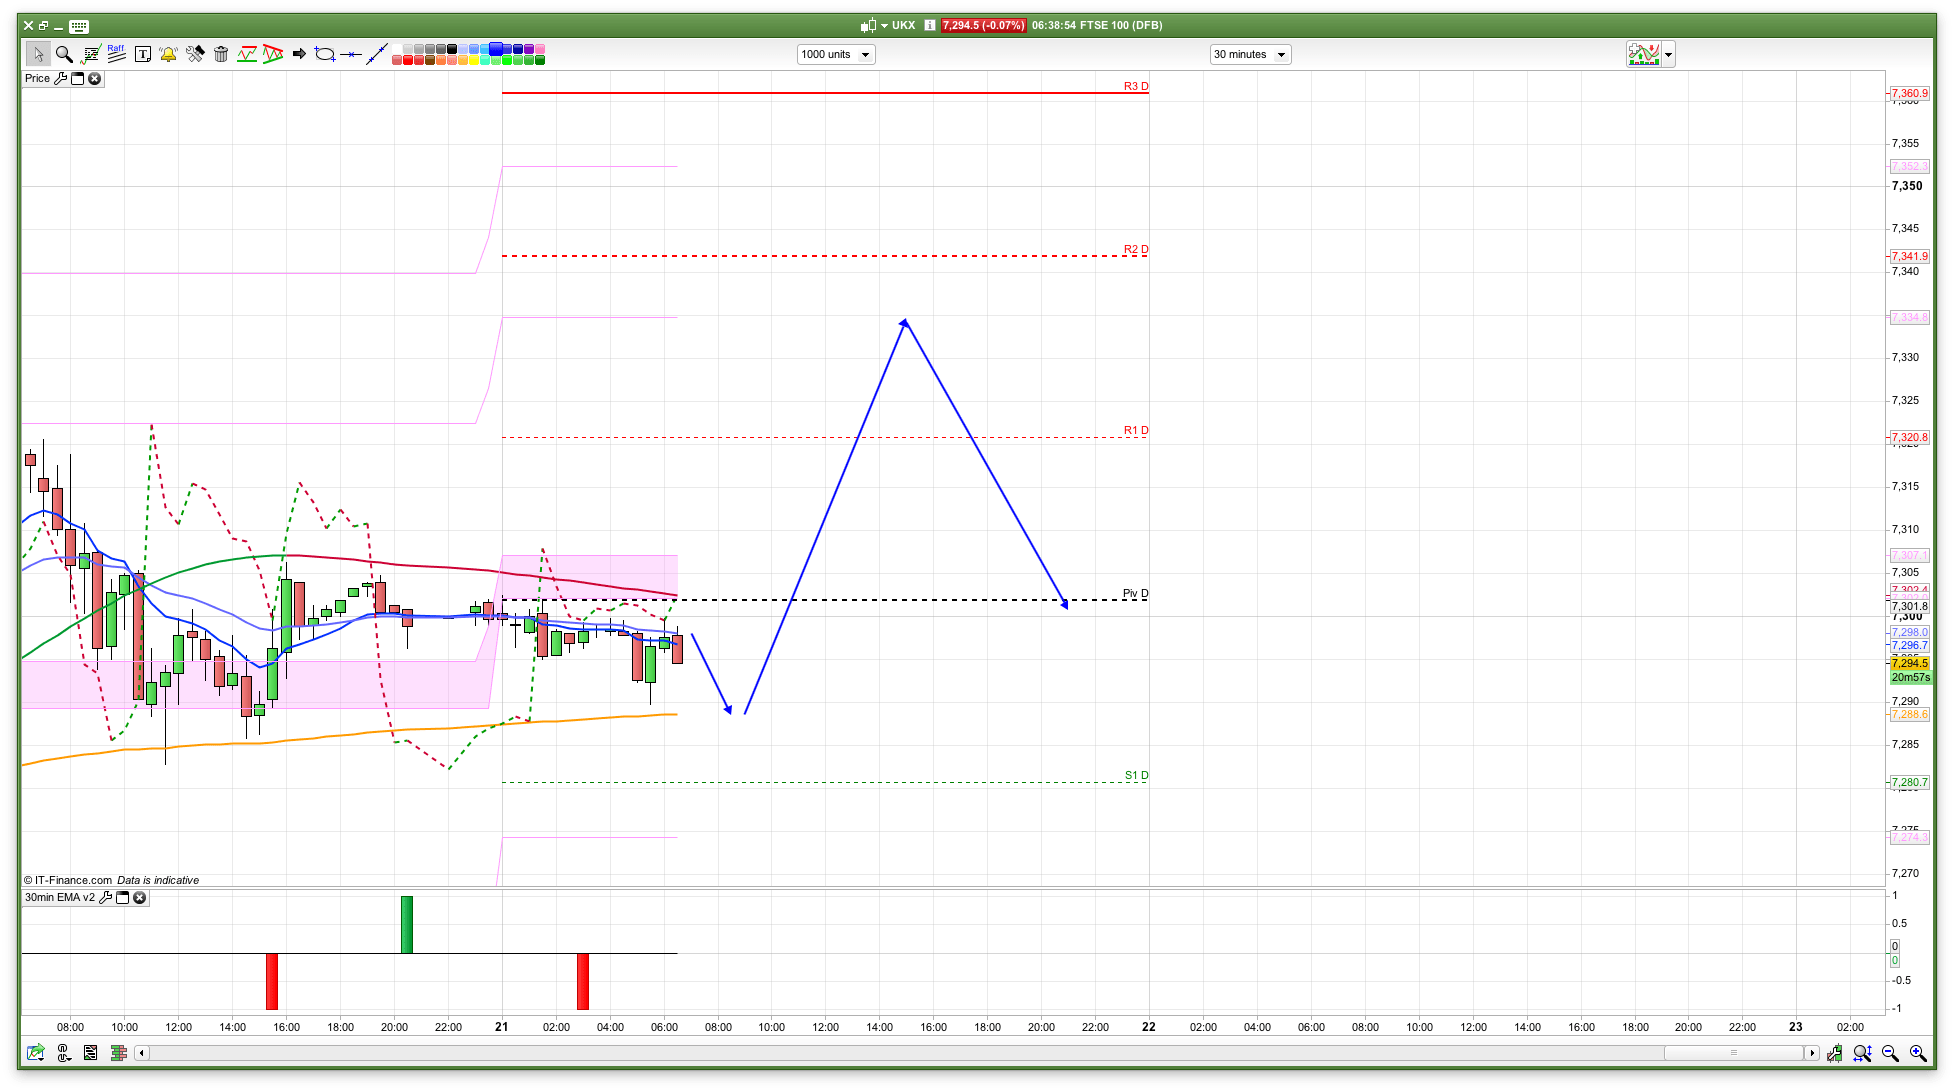Close the 30min EMA v2 indicator panel

coord(140,898)
